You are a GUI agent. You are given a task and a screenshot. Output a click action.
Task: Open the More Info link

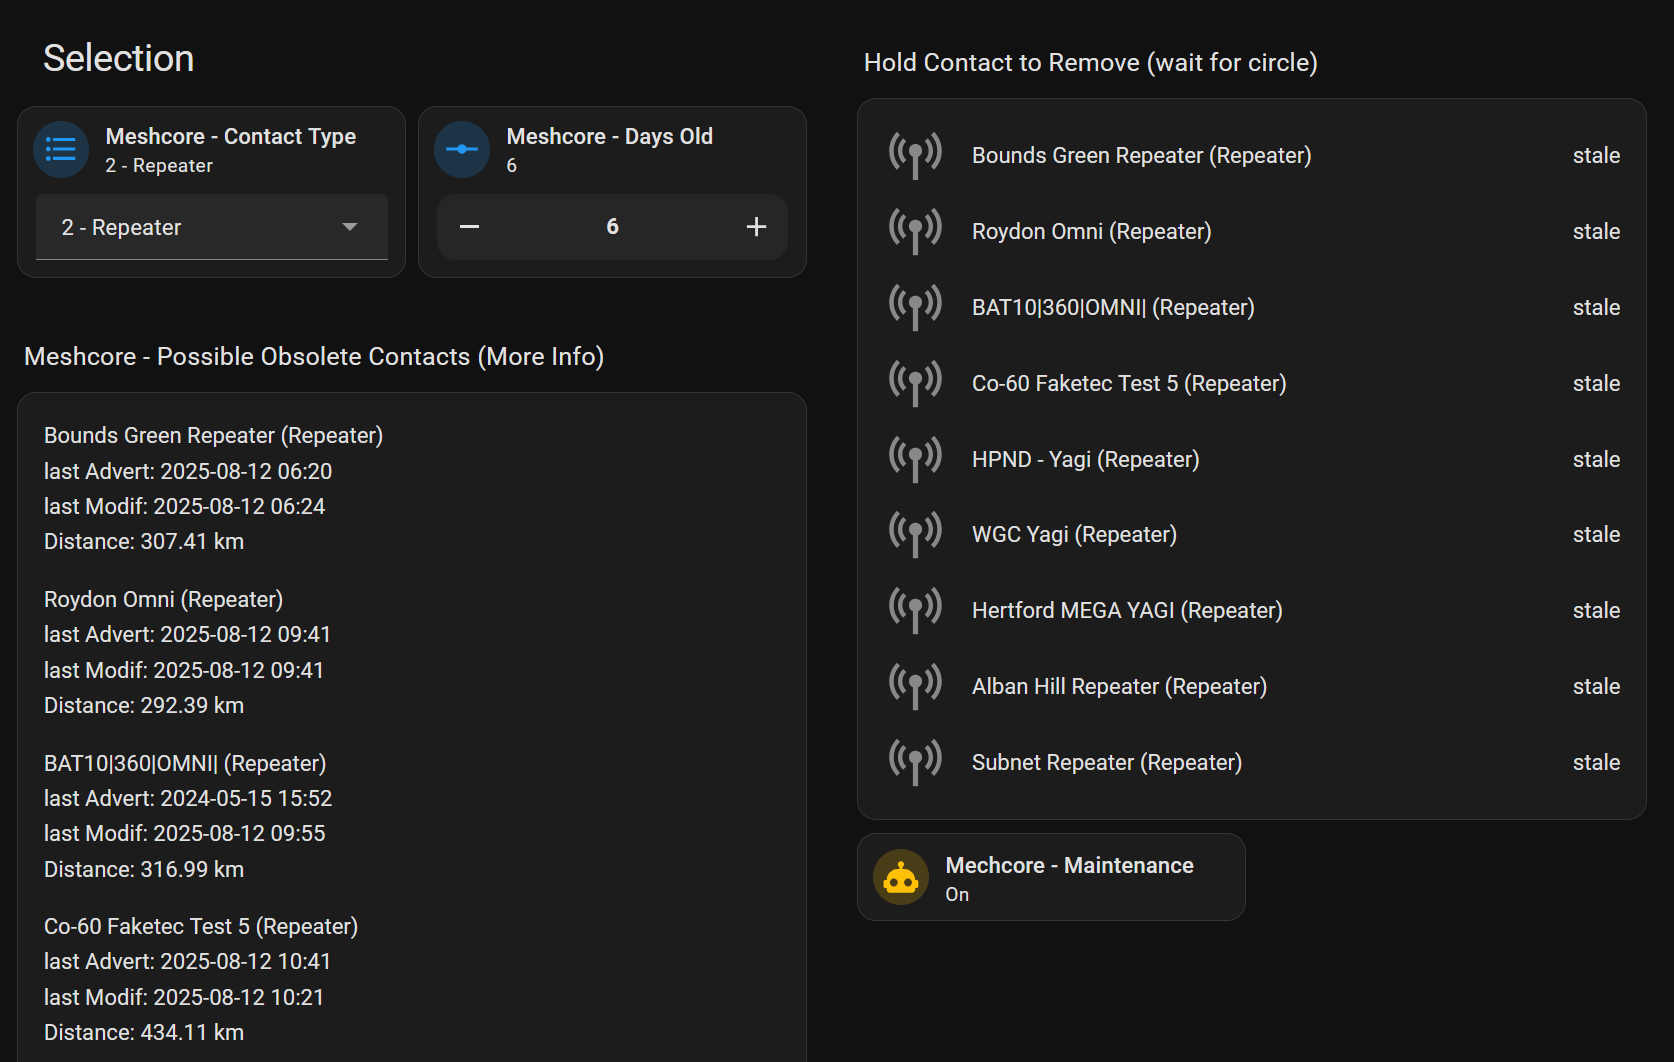point(540,356)
